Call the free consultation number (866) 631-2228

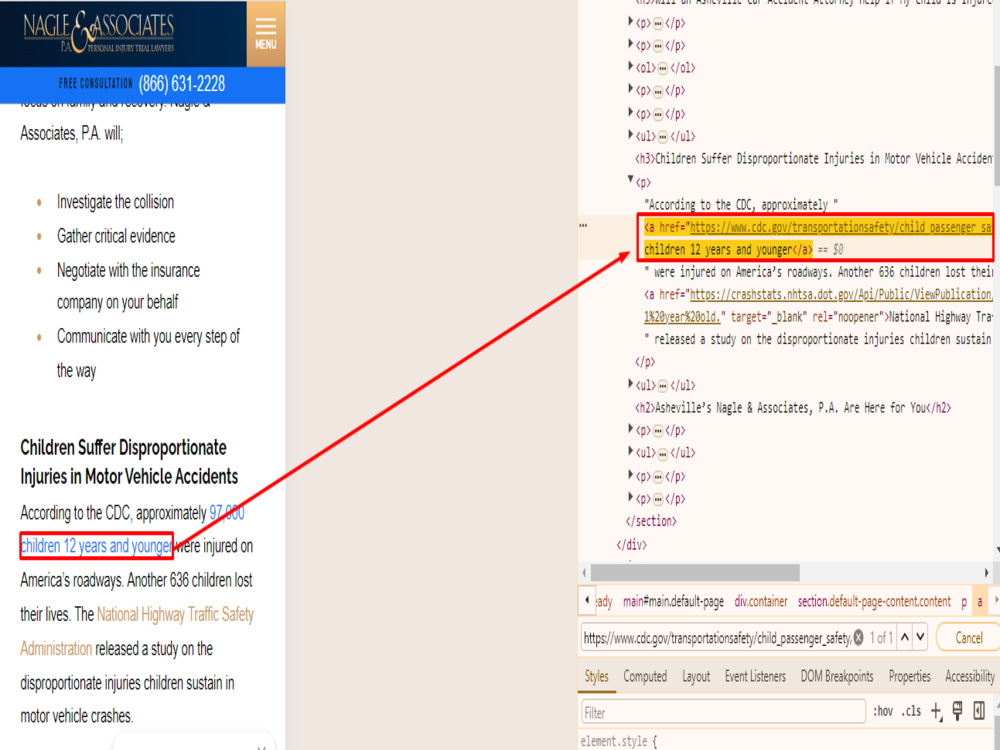pos(182,84)
